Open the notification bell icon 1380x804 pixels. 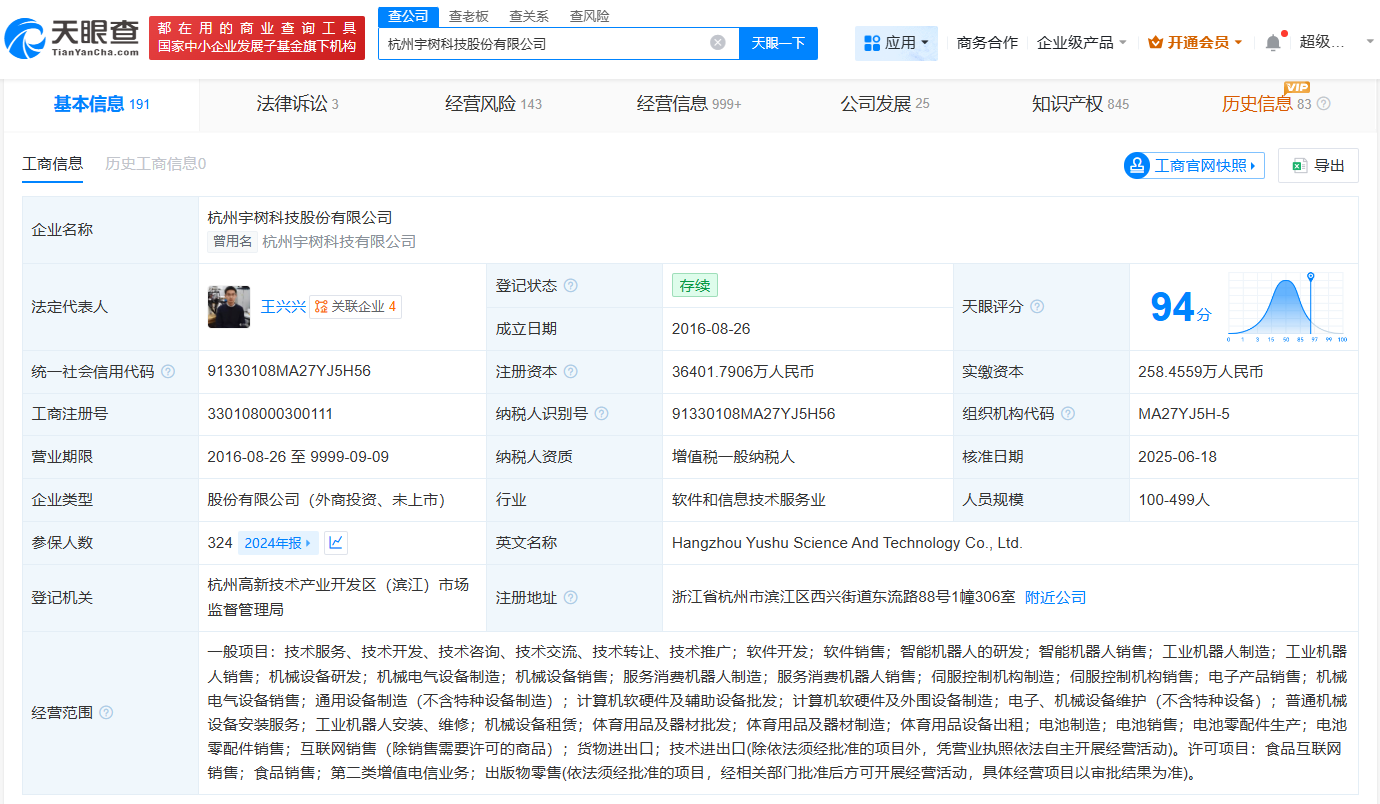[x=1275, y=40]
